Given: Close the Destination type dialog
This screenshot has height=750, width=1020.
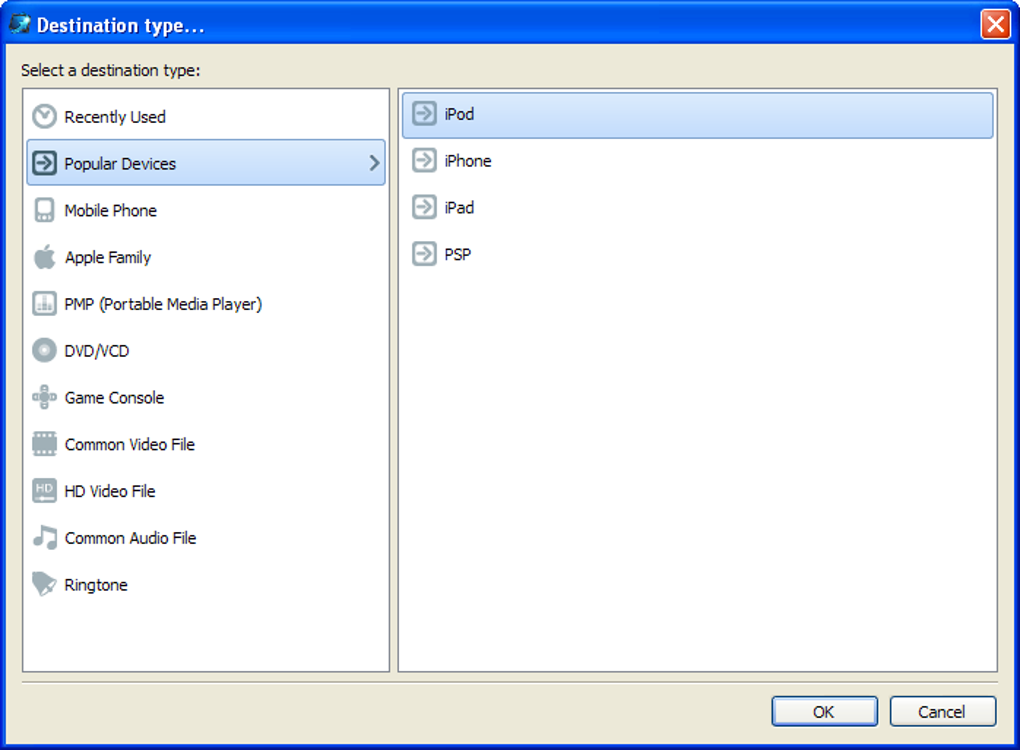Looking at the screenshot, I should click(x=995, y=25).
